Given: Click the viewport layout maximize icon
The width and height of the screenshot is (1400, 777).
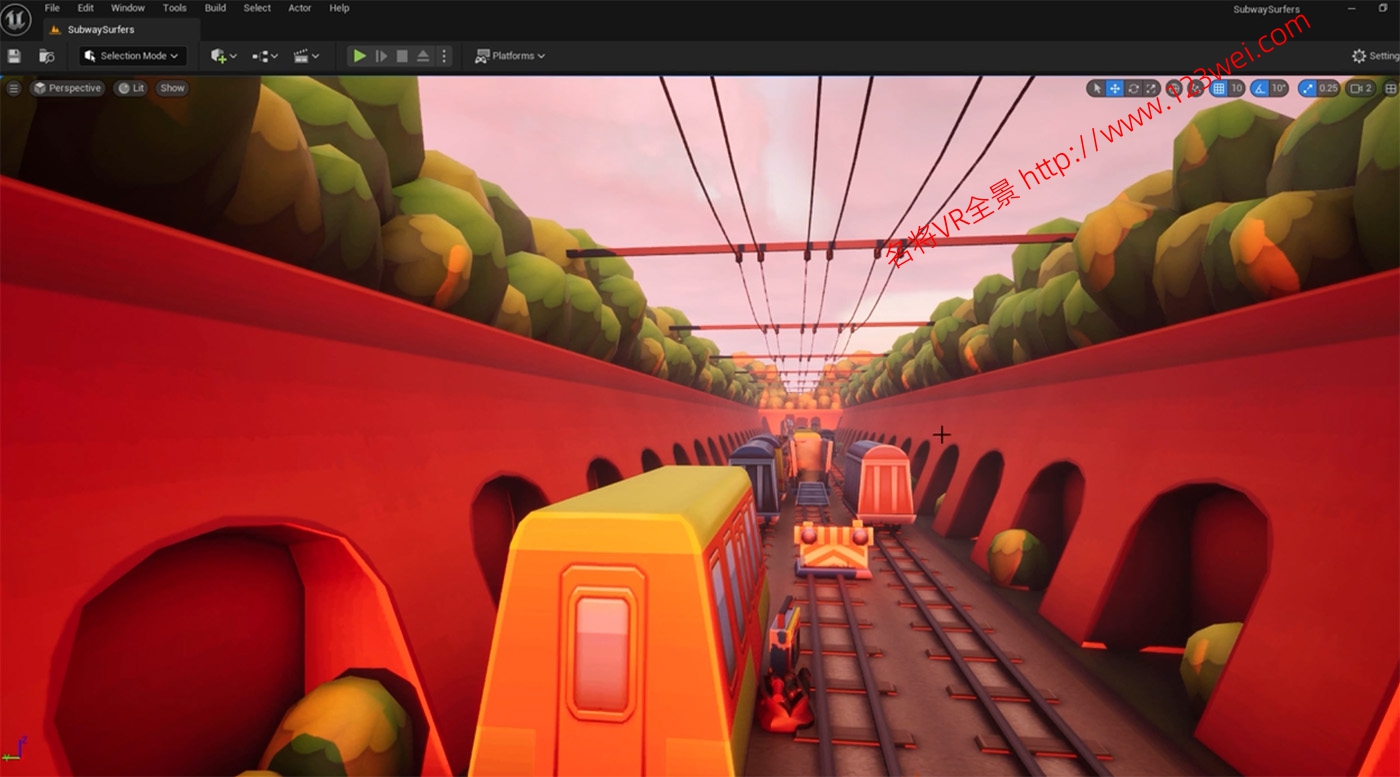Looking at the screenshot, I should click(1390, 88).
